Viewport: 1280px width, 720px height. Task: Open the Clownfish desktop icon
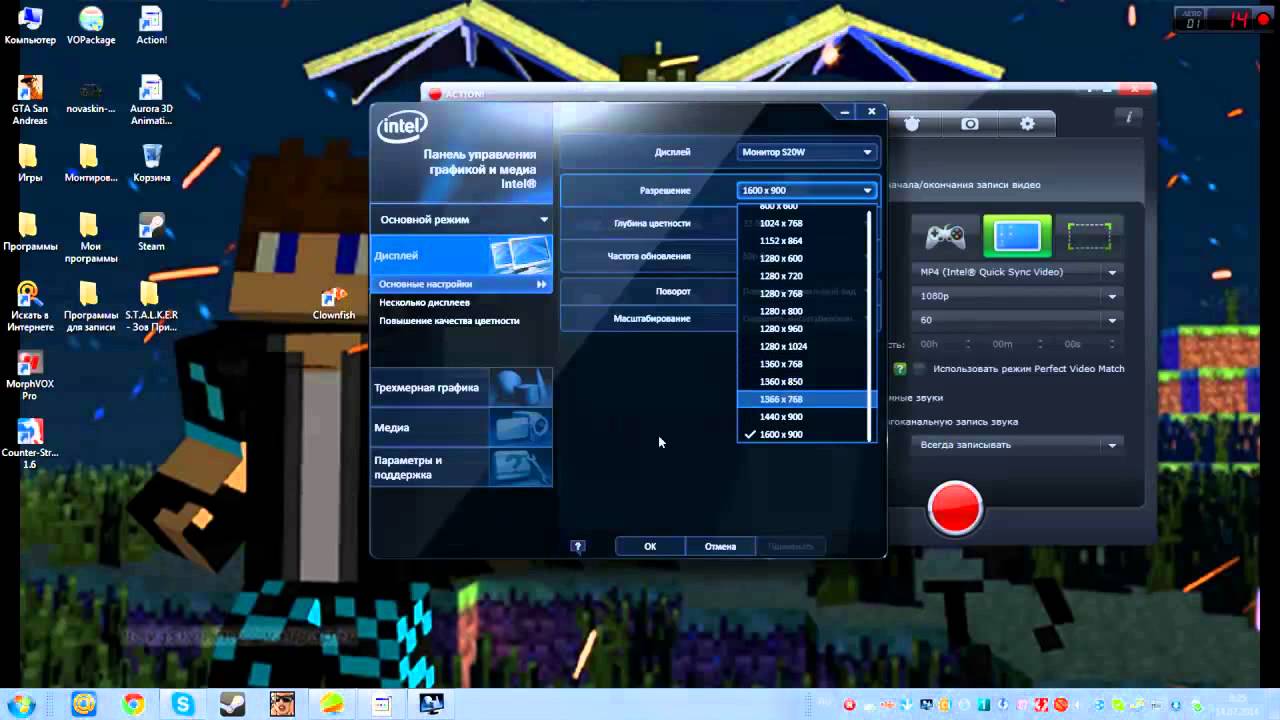(x=333, y=303)
